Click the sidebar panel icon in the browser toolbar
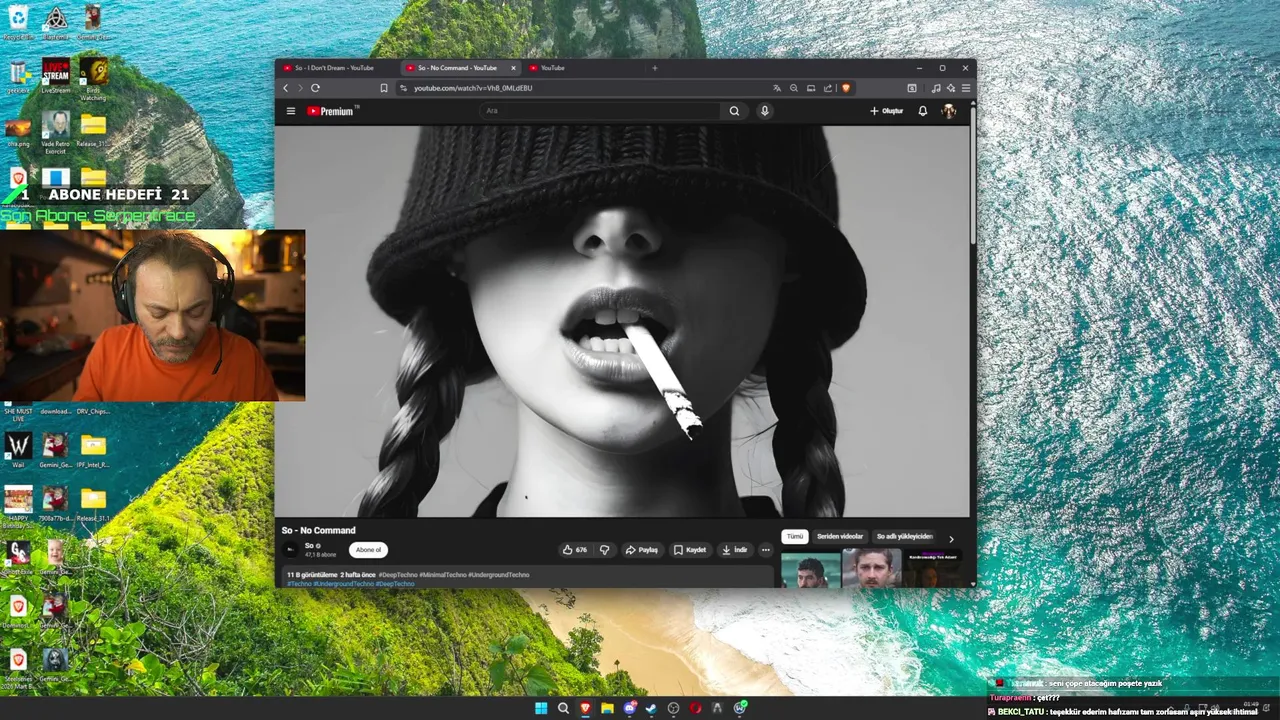Screen dimensions: 1280x720 (911, 88)
